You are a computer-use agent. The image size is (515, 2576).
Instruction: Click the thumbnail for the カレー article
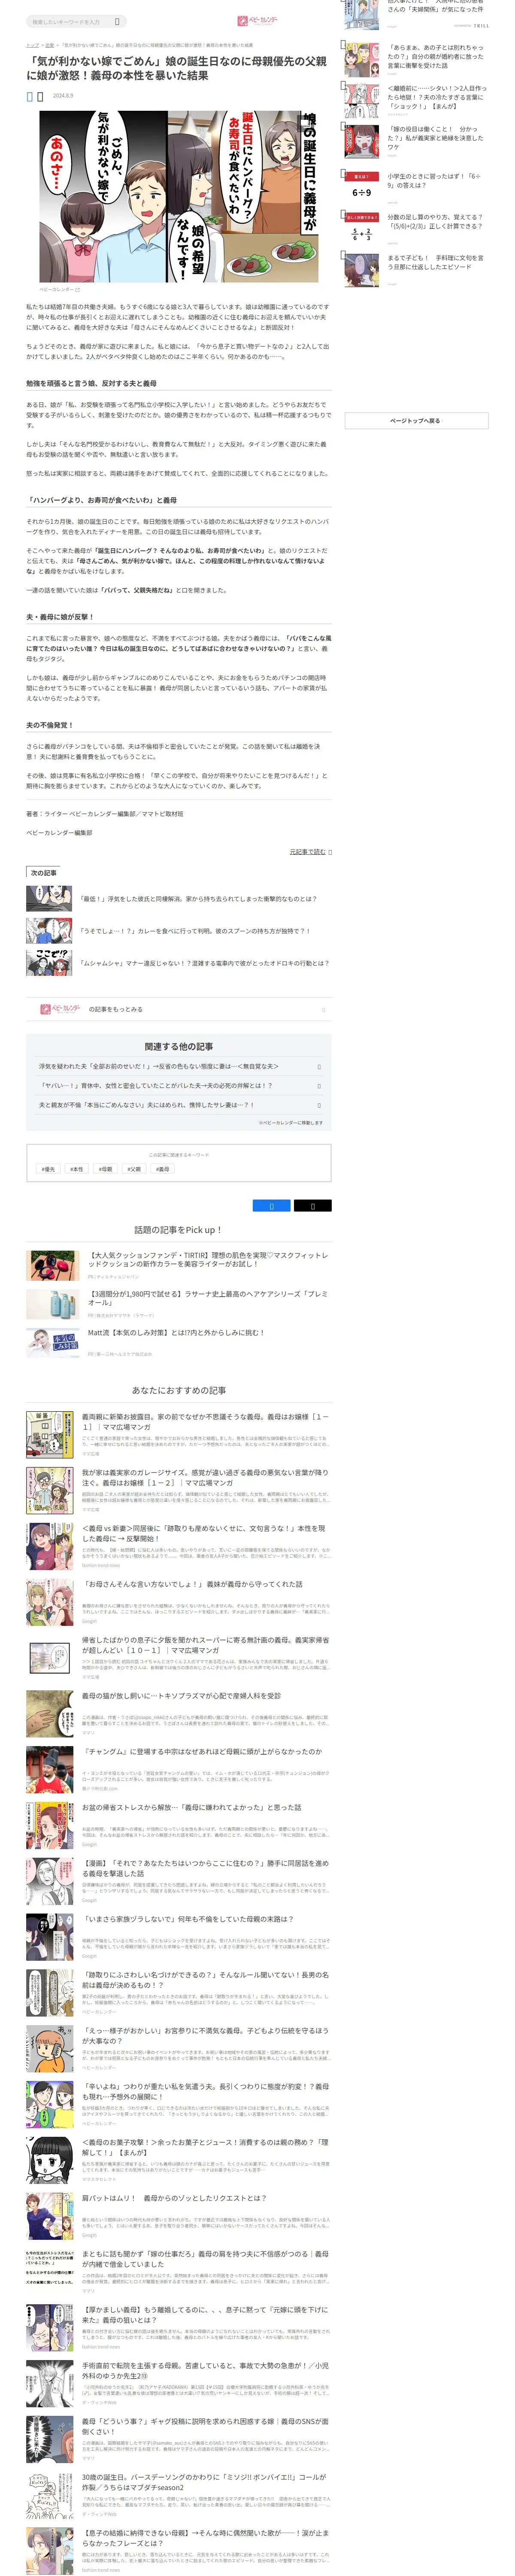click(49, 930)
